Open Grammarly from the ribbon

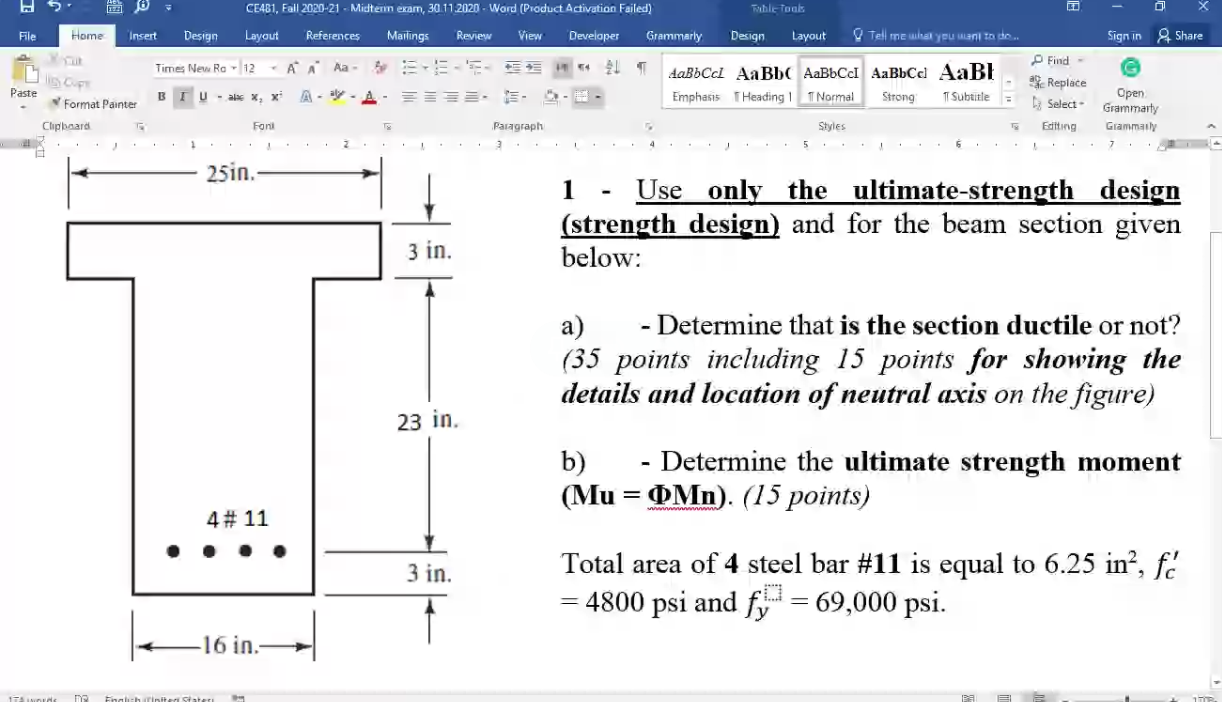1130,85
